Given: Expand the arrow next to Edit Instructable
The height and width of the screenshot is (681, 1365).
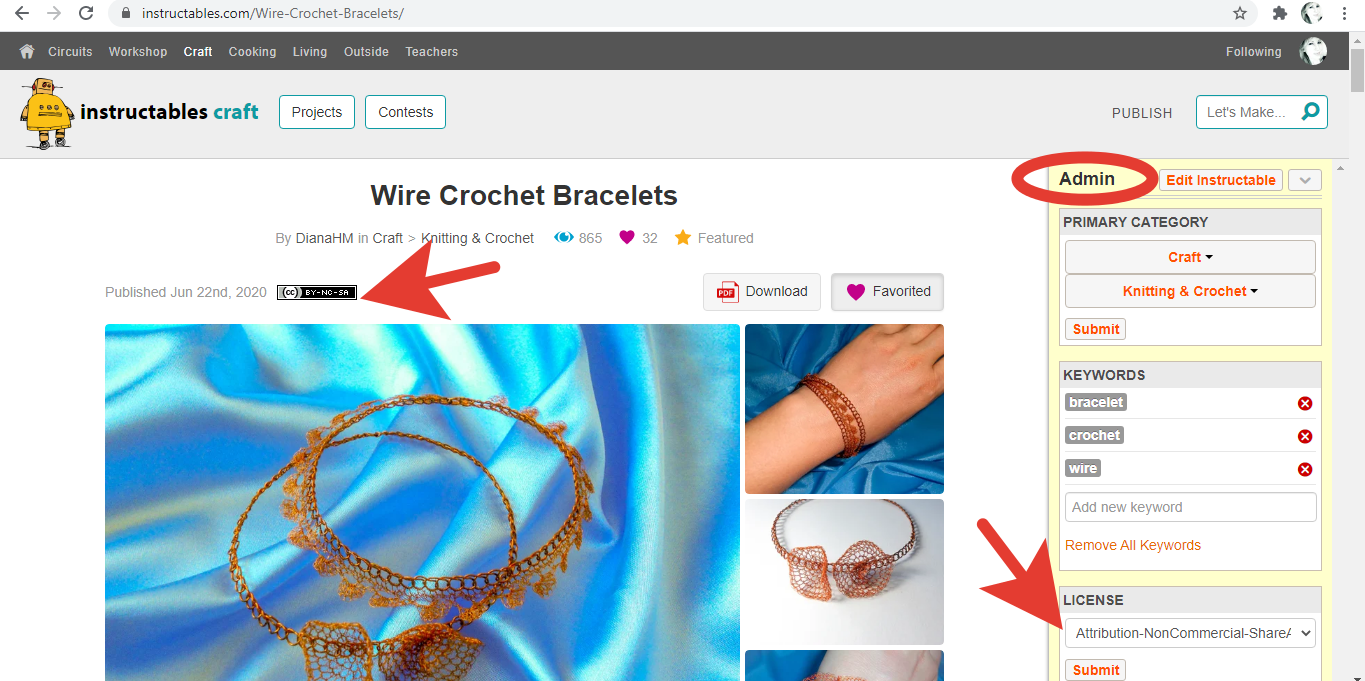Looking at the screenshot, I should (1305, 180).
